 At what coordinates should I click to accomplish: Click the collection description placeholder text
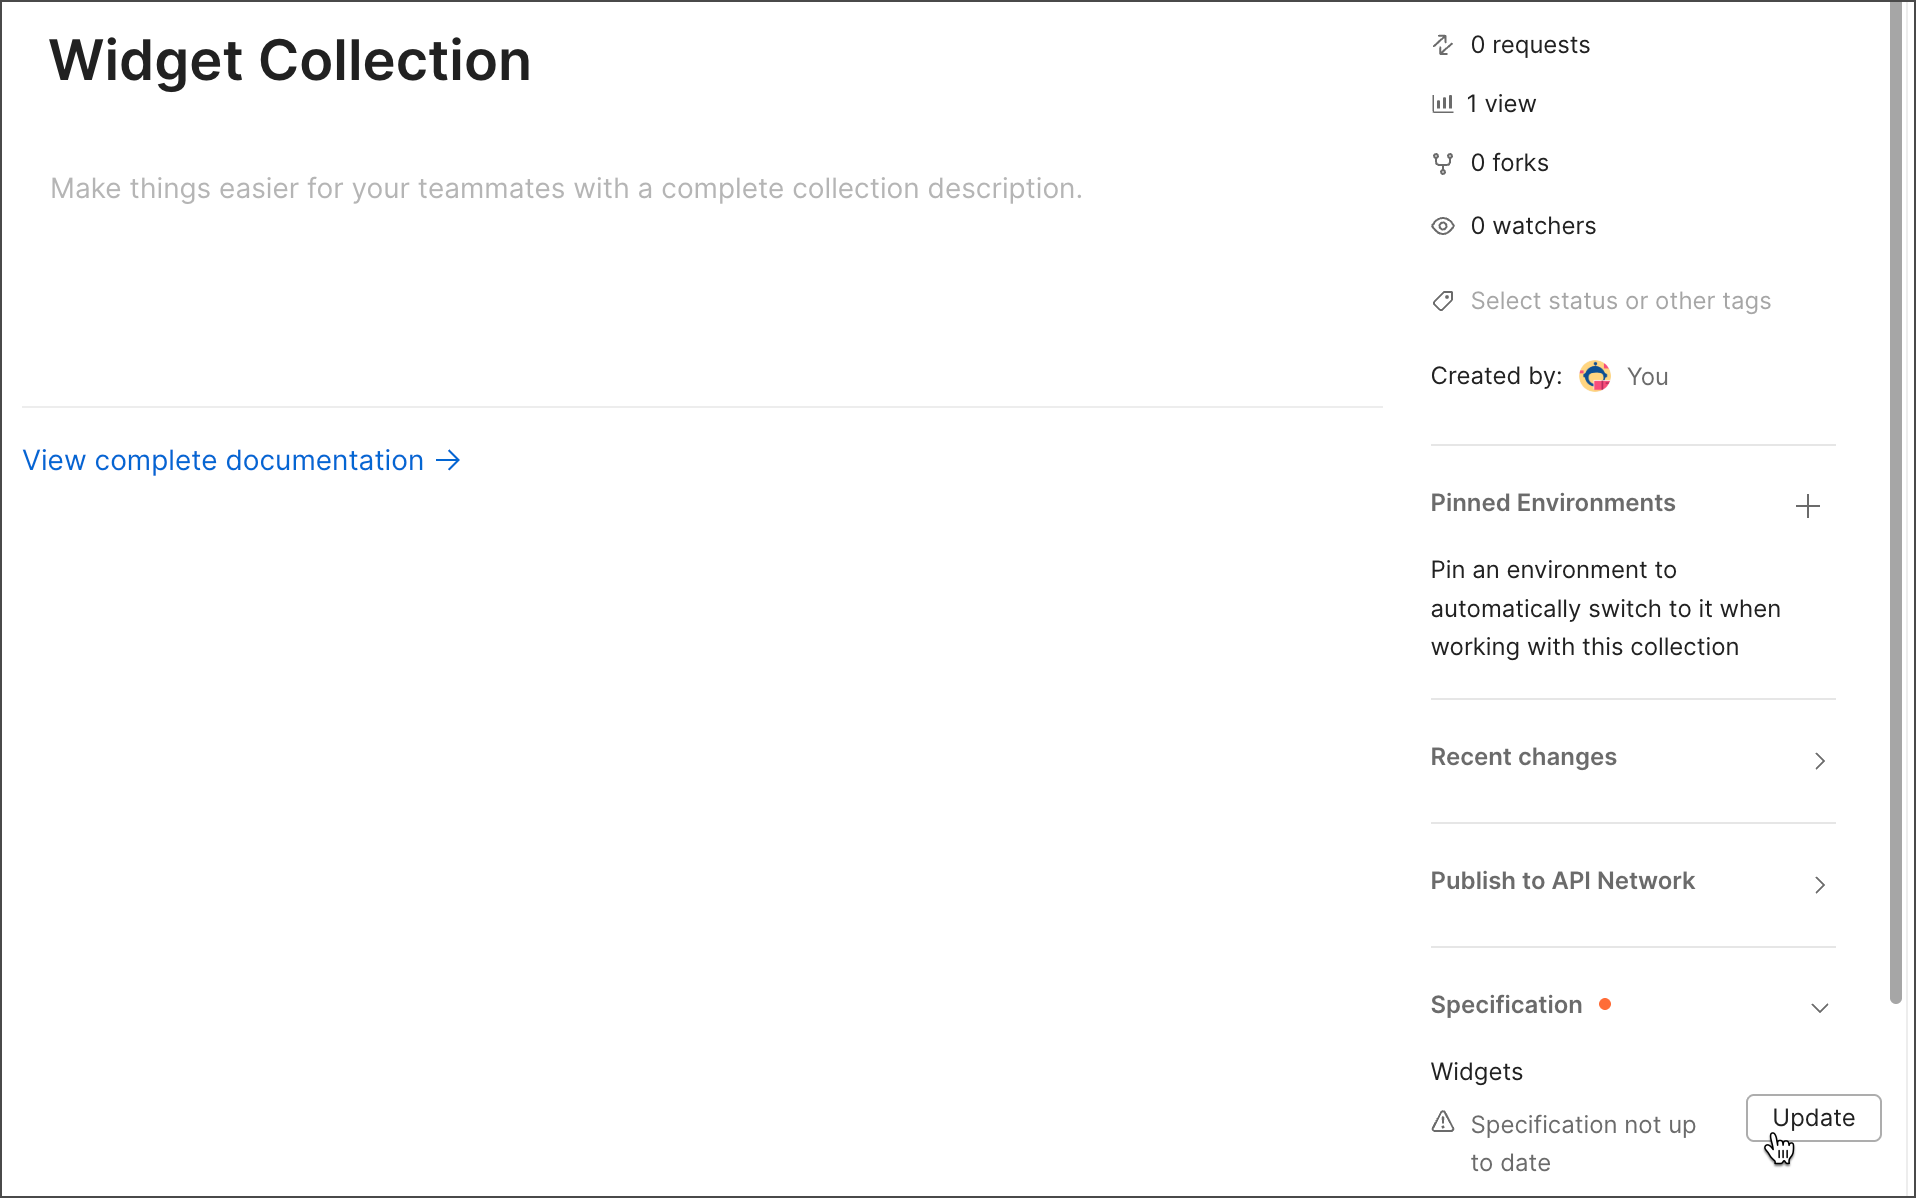(x=567, y=188)
